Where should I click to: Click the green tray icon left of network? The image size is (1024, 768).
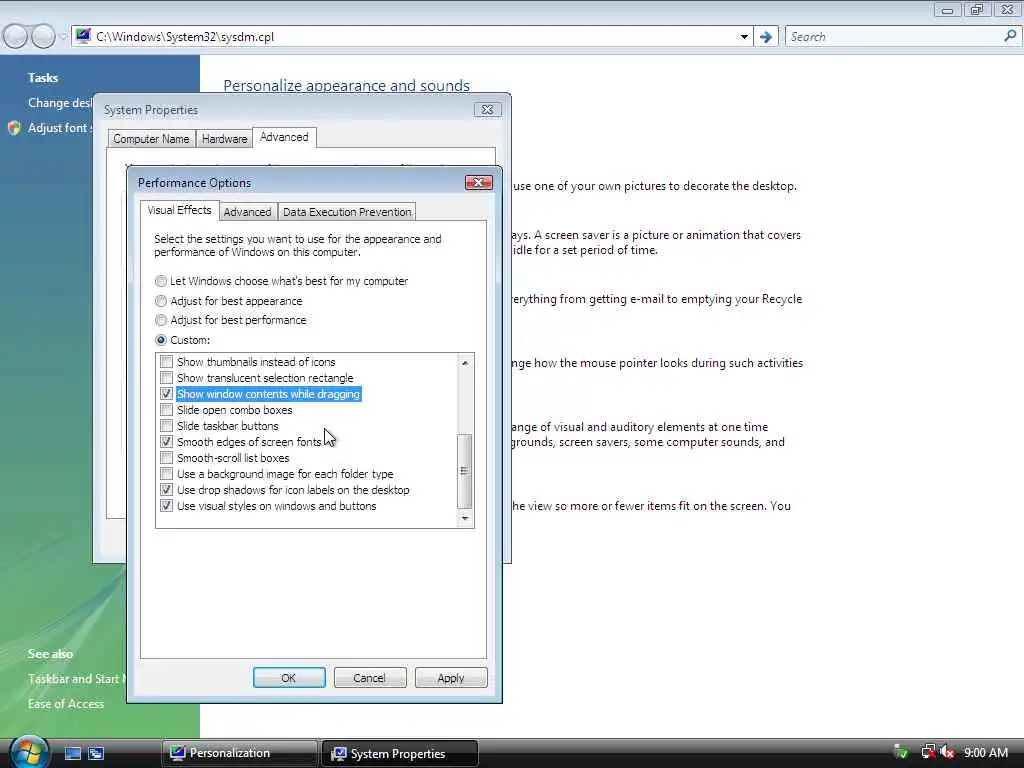901,752
